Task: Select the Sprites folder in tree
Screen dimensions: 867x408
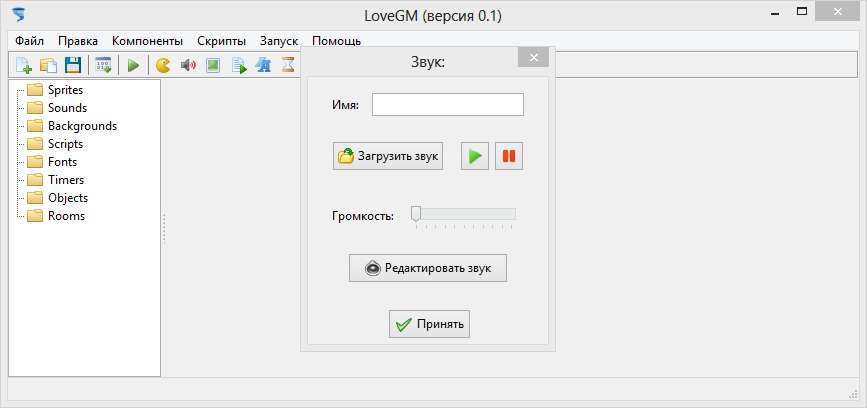Action: [55, 90]
